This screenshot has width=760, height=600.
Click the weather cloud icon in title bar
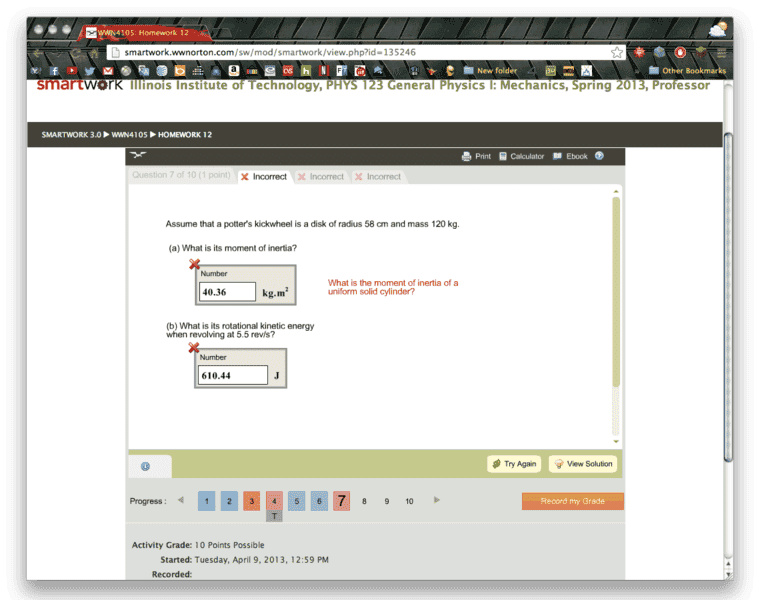coord(718,30)
